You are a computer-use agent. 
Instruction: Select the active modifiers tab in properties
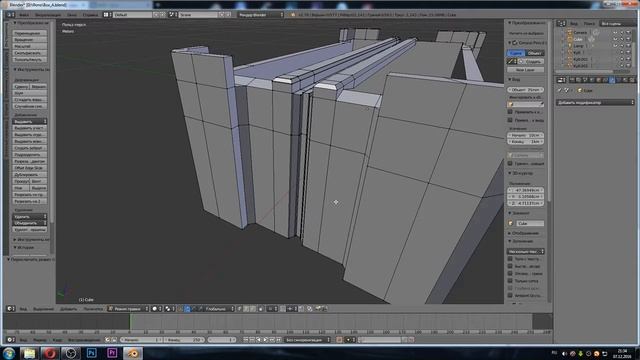611,80
